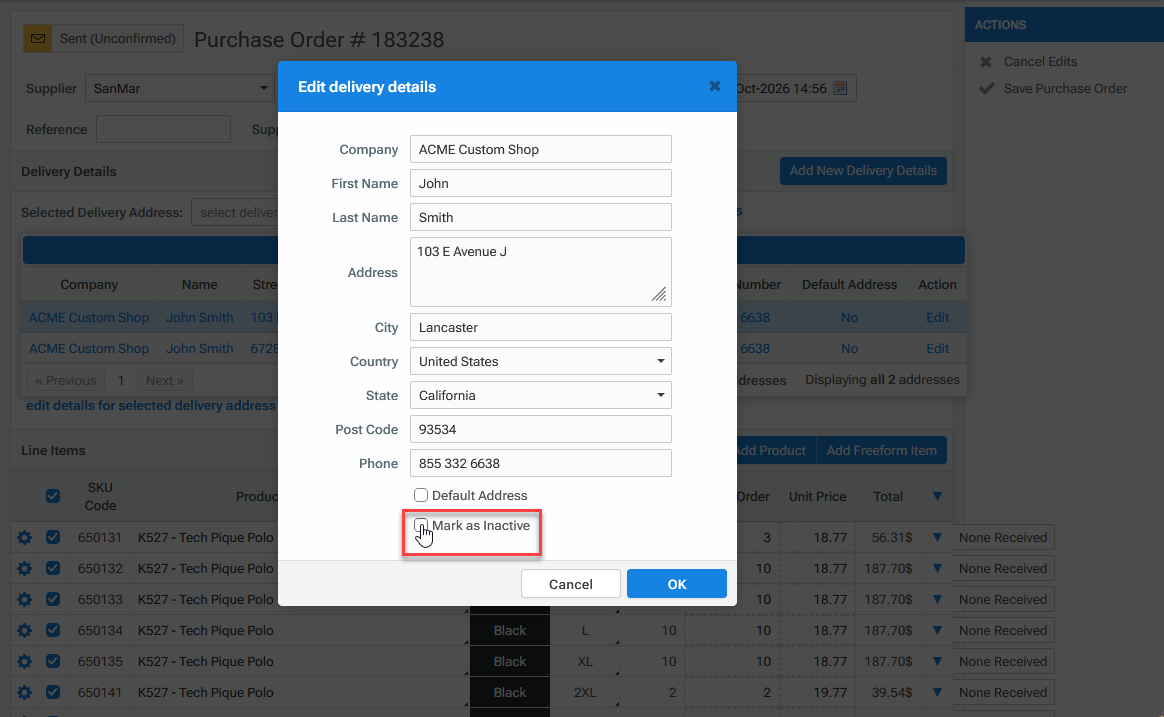Expand row arrow for 56.31$ total
The image size is (1164, 717).
click(x=937, y=537)
